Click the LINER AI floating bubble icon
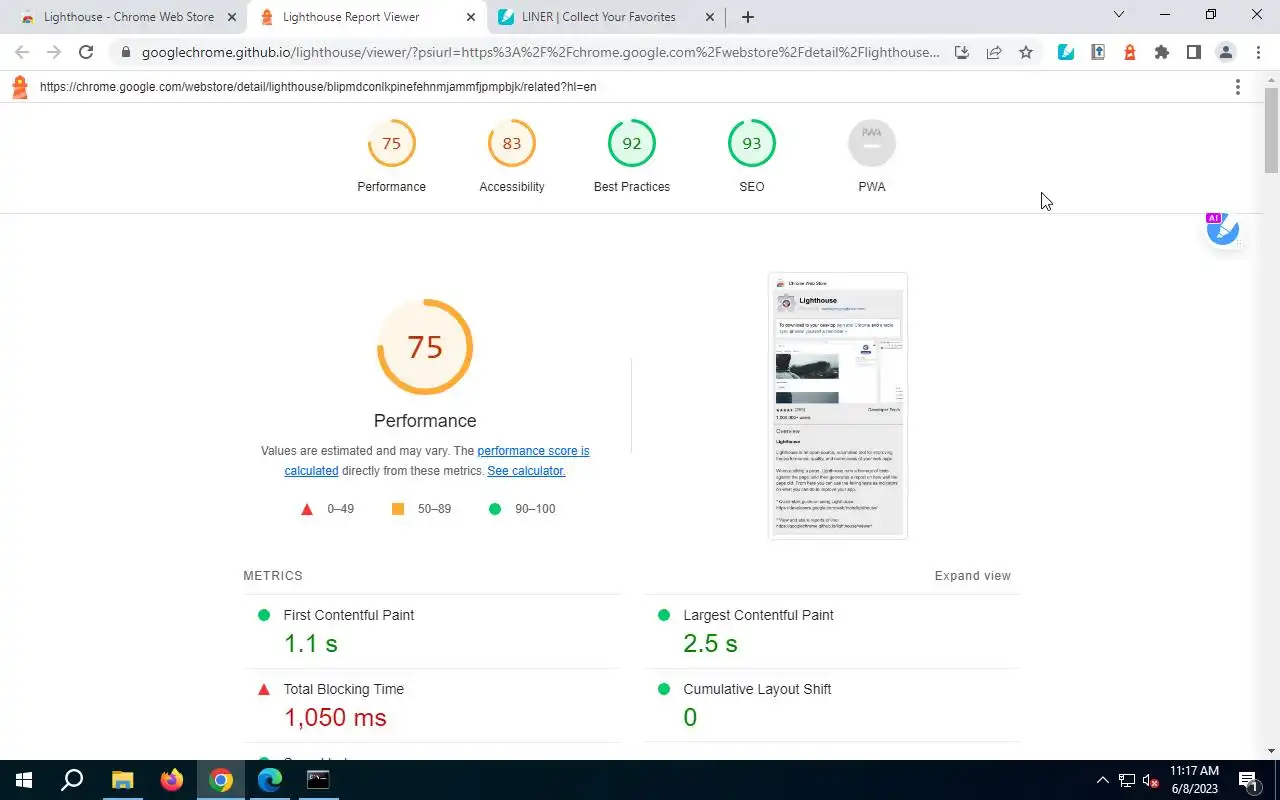The width and height of the screenshot is (1280, 800). (1222, 229)
